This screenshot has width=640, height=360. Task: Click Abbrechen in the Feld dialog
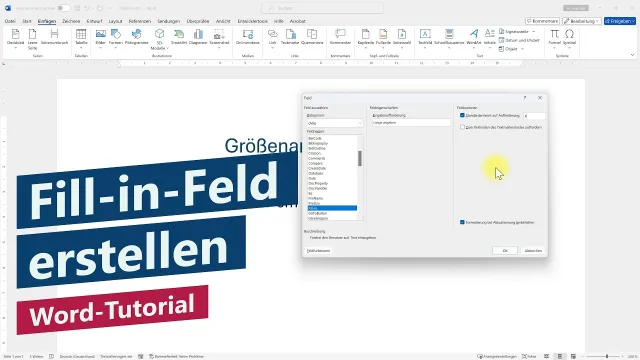tap(533, 251)
